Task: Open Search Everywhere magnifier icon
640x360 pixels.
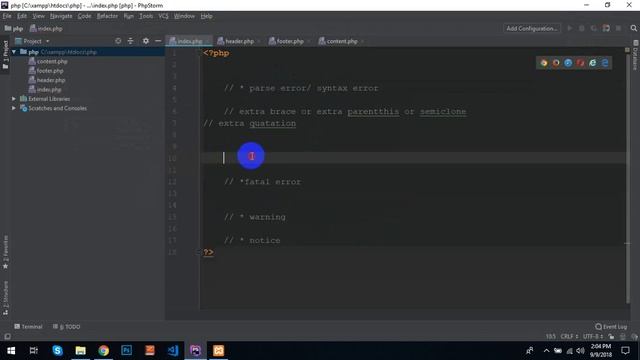Action: pos(633,28)
